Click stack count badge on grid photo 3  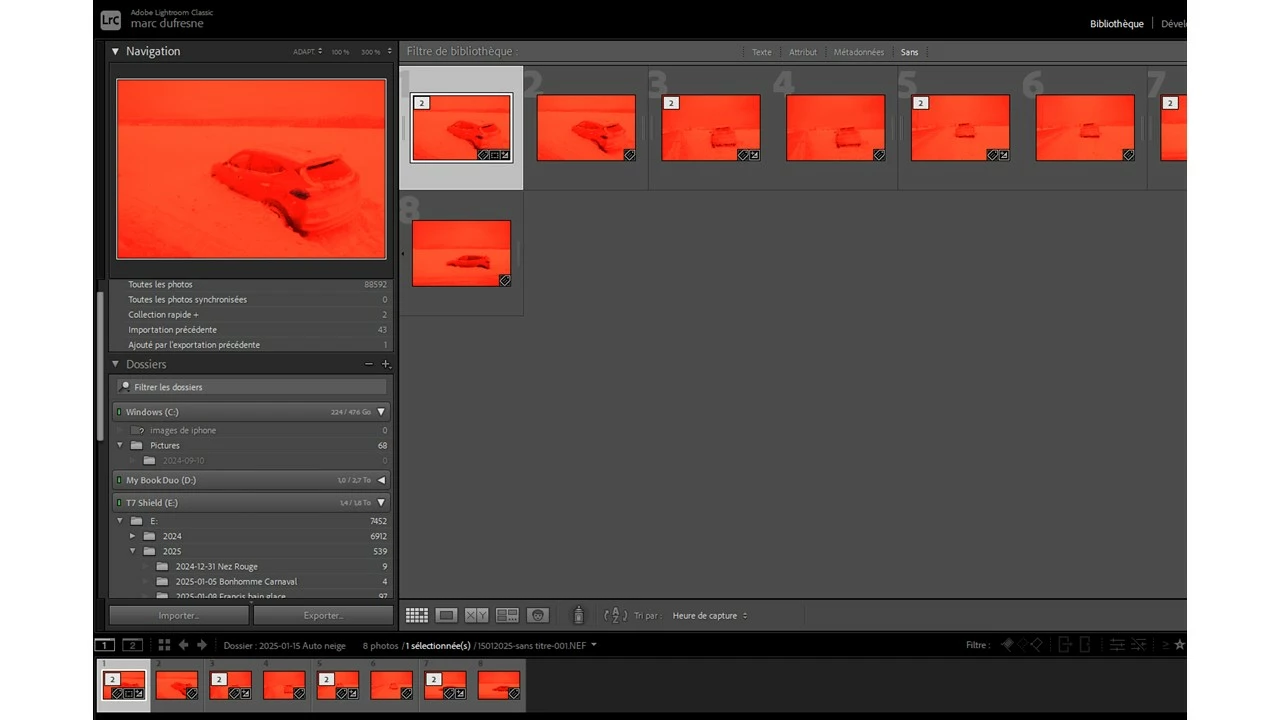click(x=671, y=103)
